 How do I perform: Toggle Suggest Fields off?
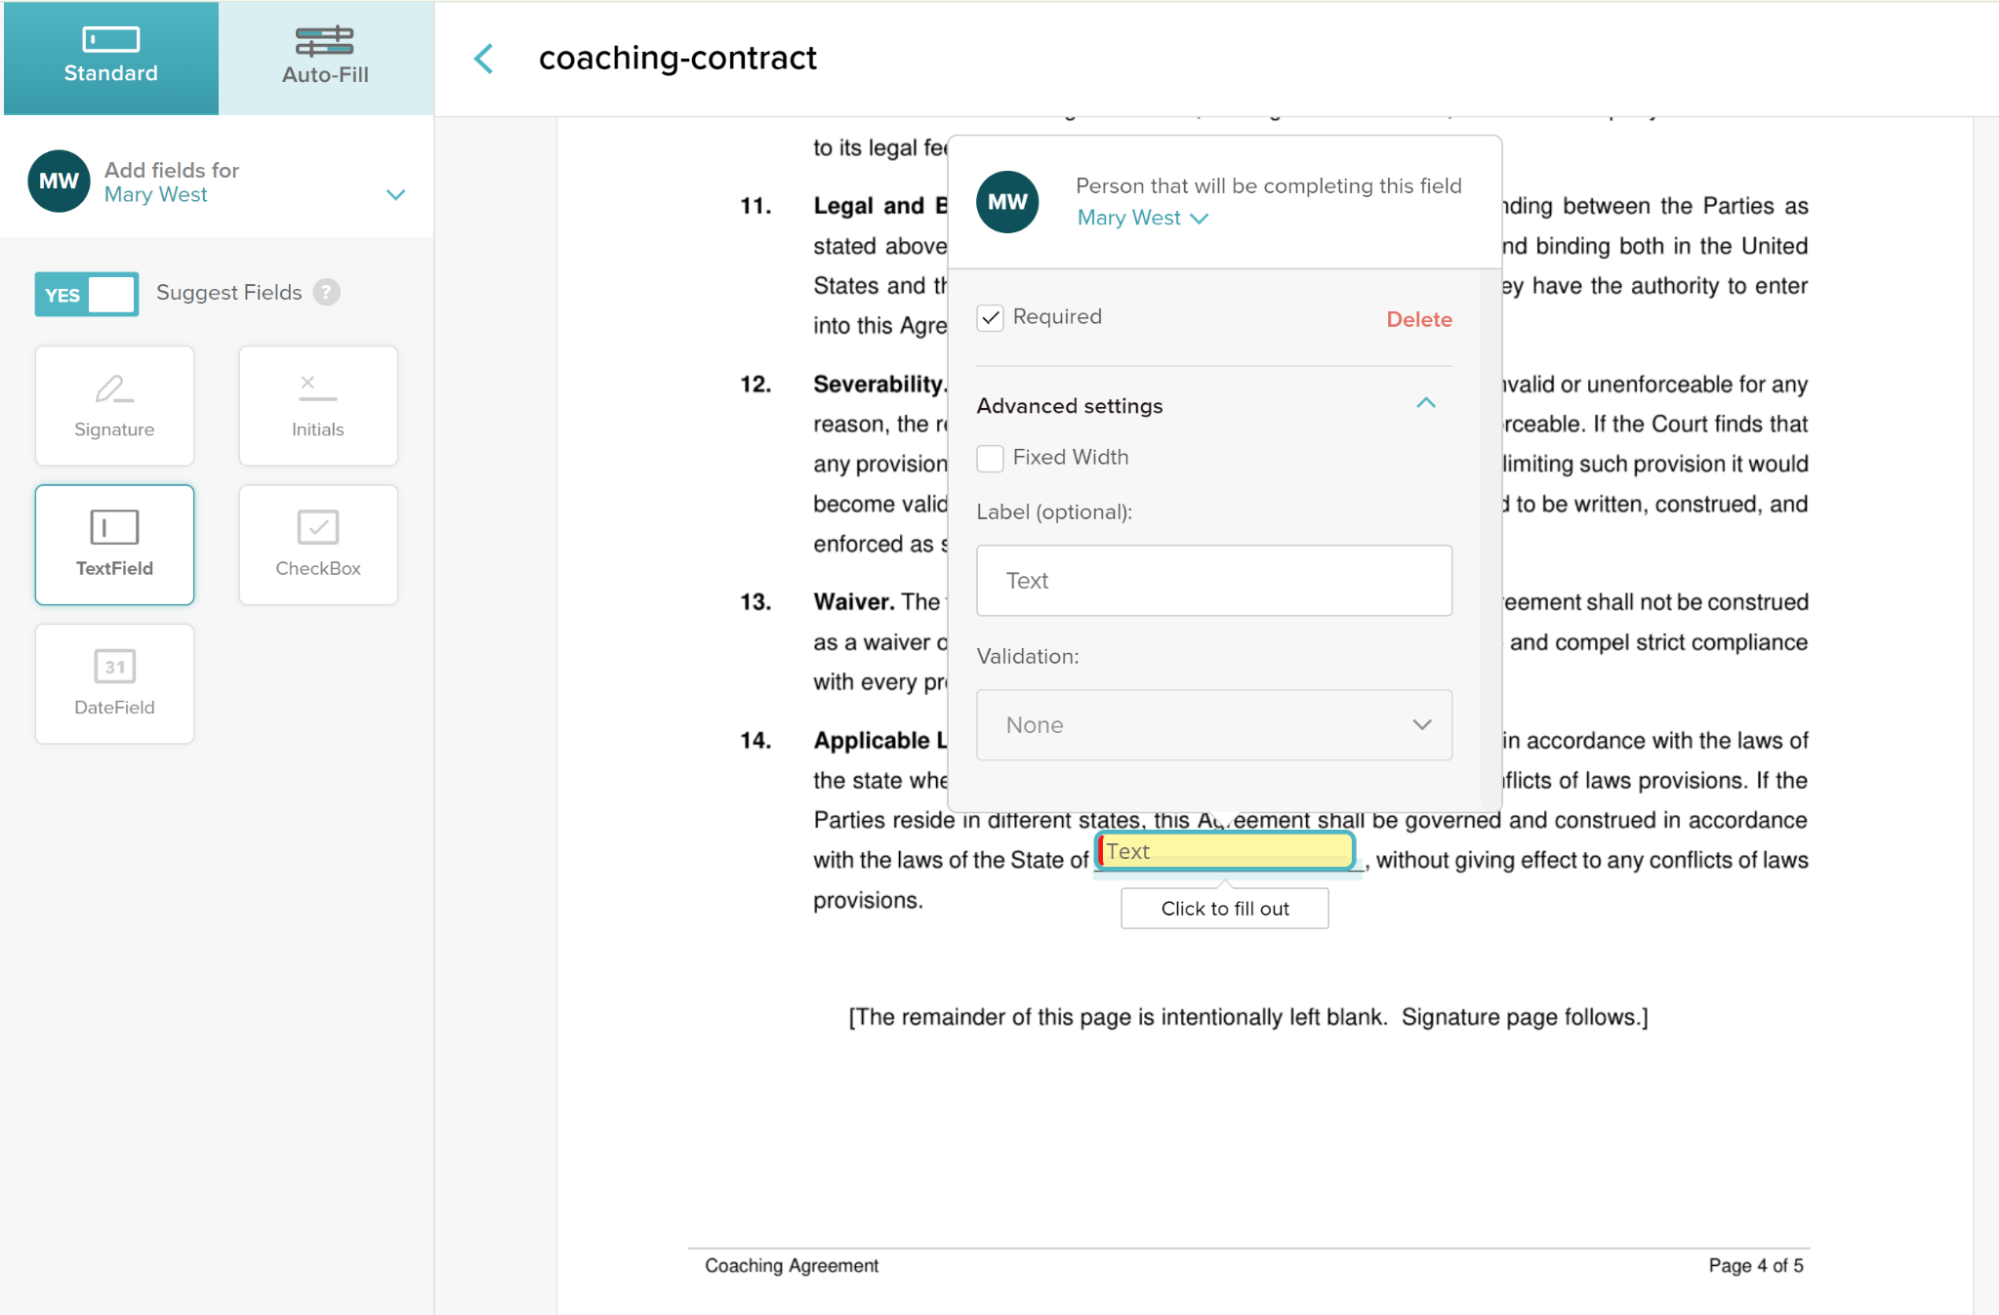click(x=86, y=293)
